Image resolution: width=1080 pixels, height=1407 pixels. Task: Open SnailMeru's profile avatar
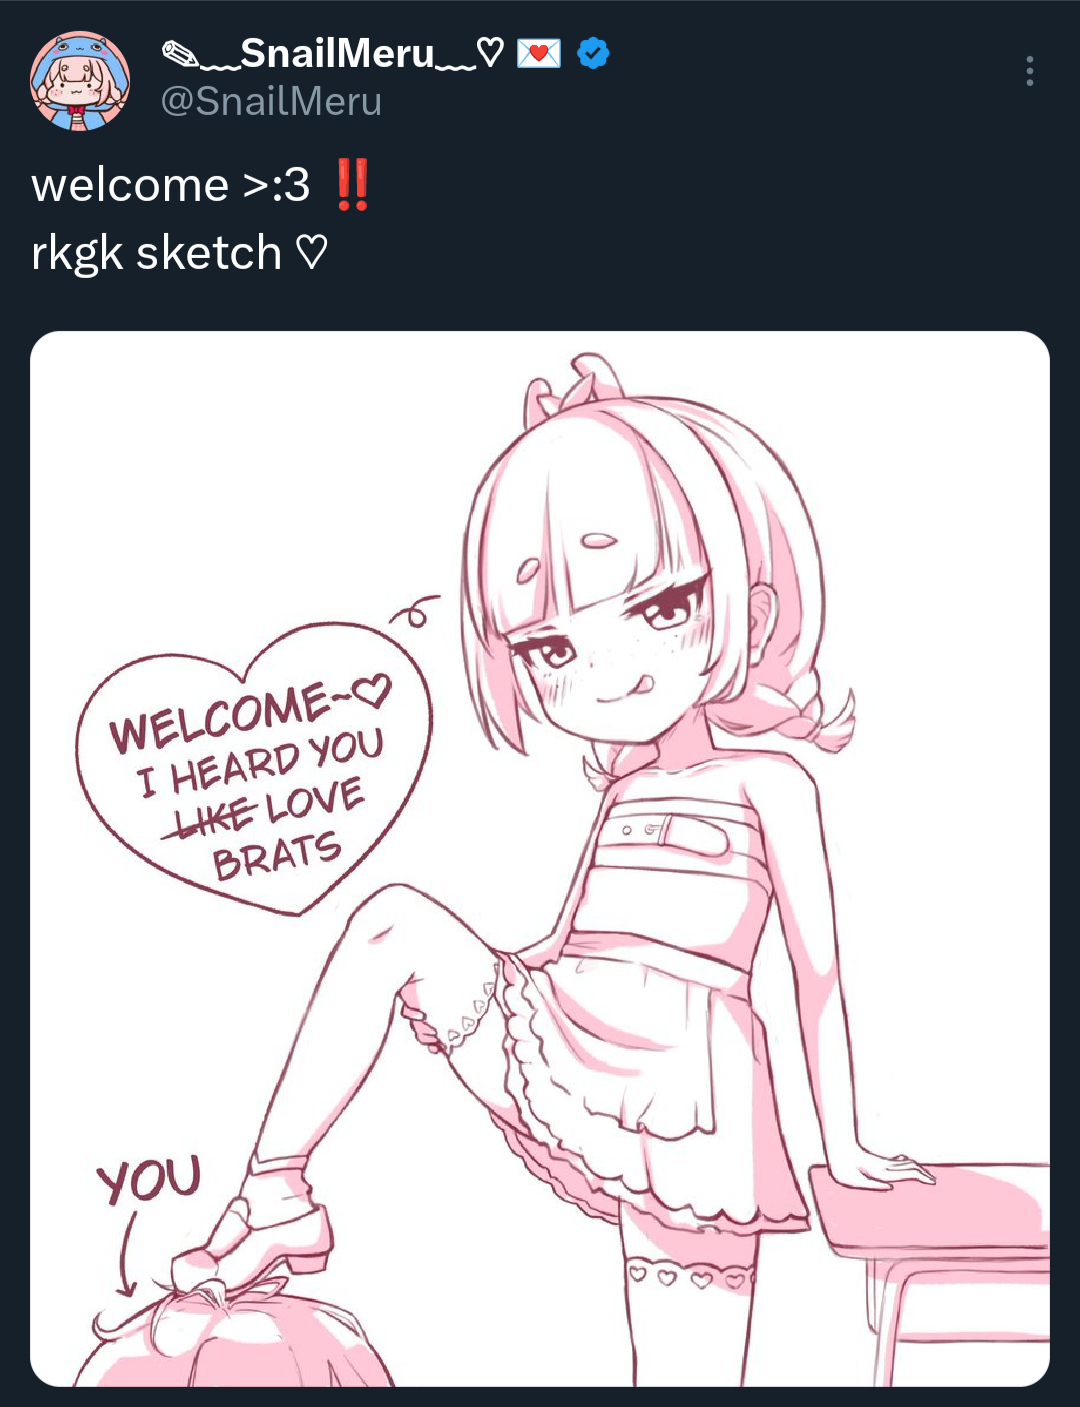point(80,81)
